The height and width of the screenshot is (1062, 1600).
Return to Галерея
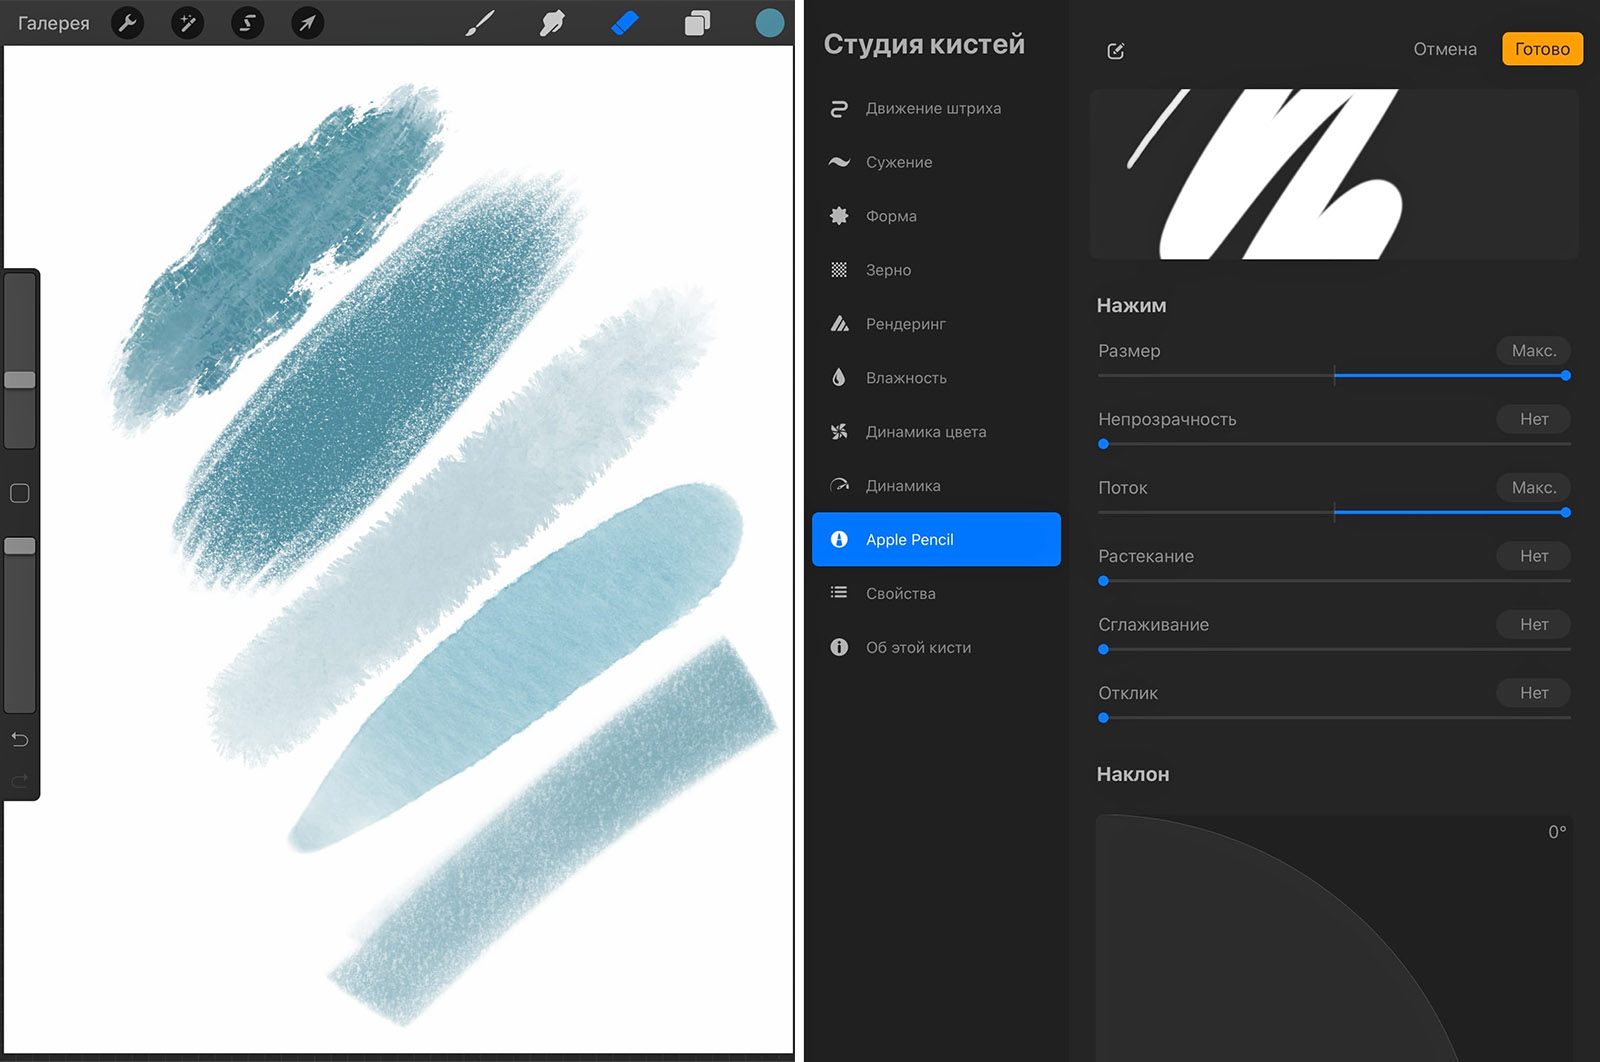coord(54,23)
